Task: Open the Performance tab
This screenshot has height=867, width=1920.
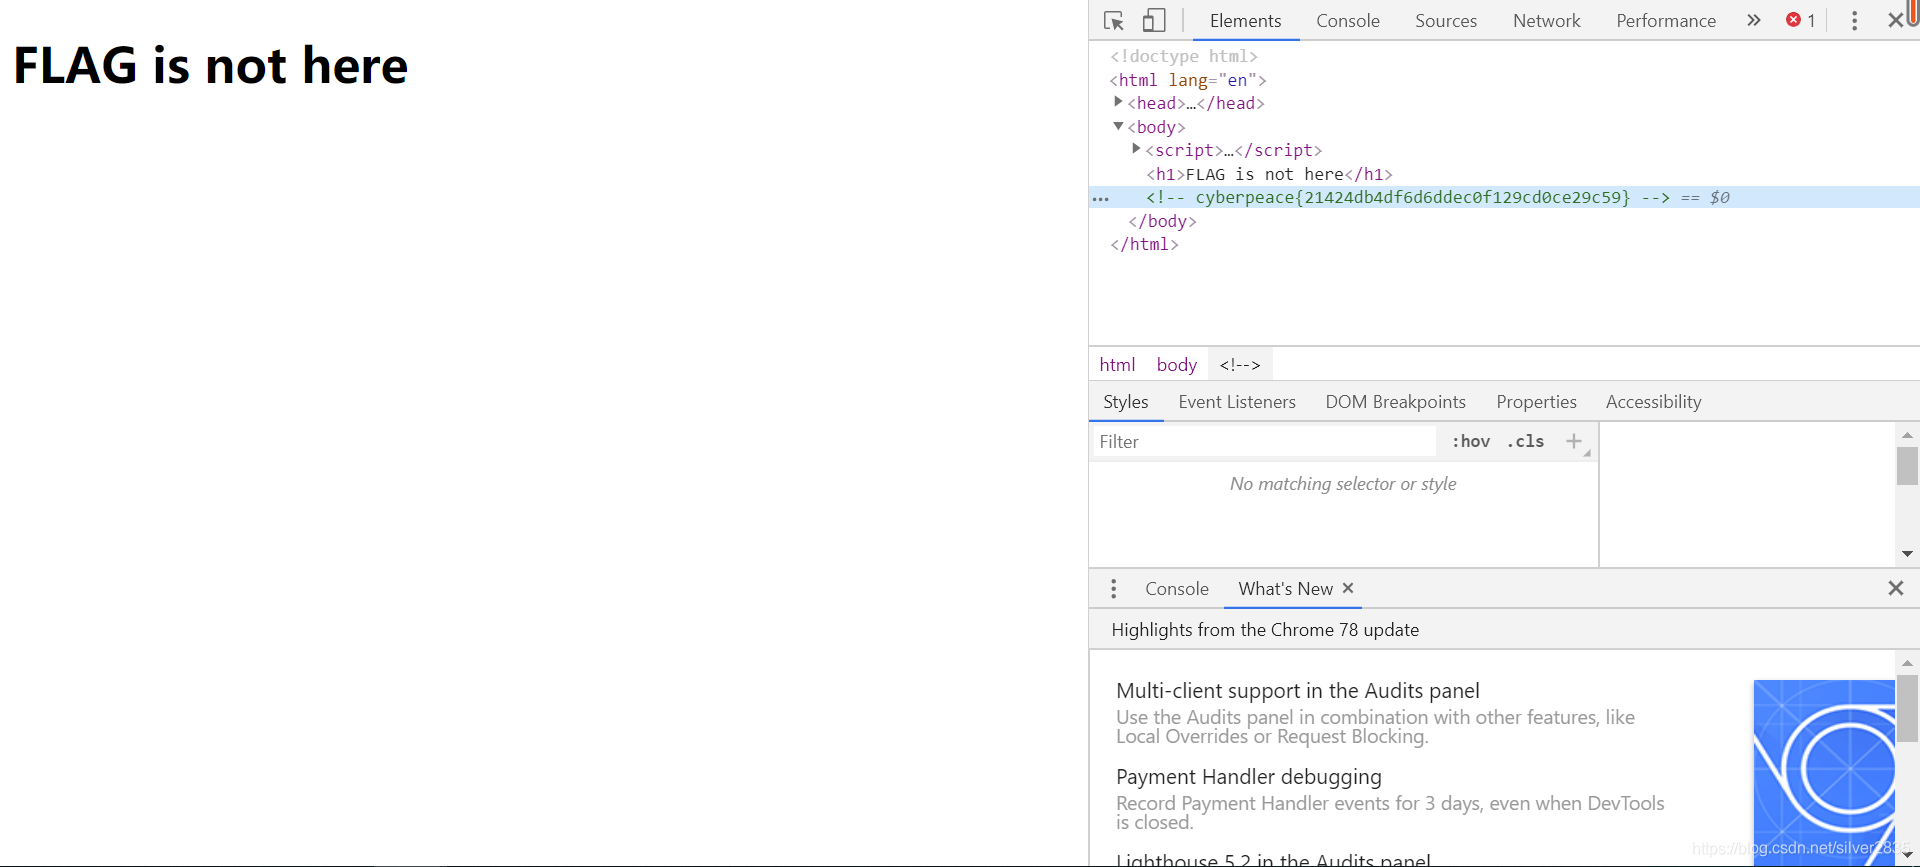Action: click(x=1665, y=20)
